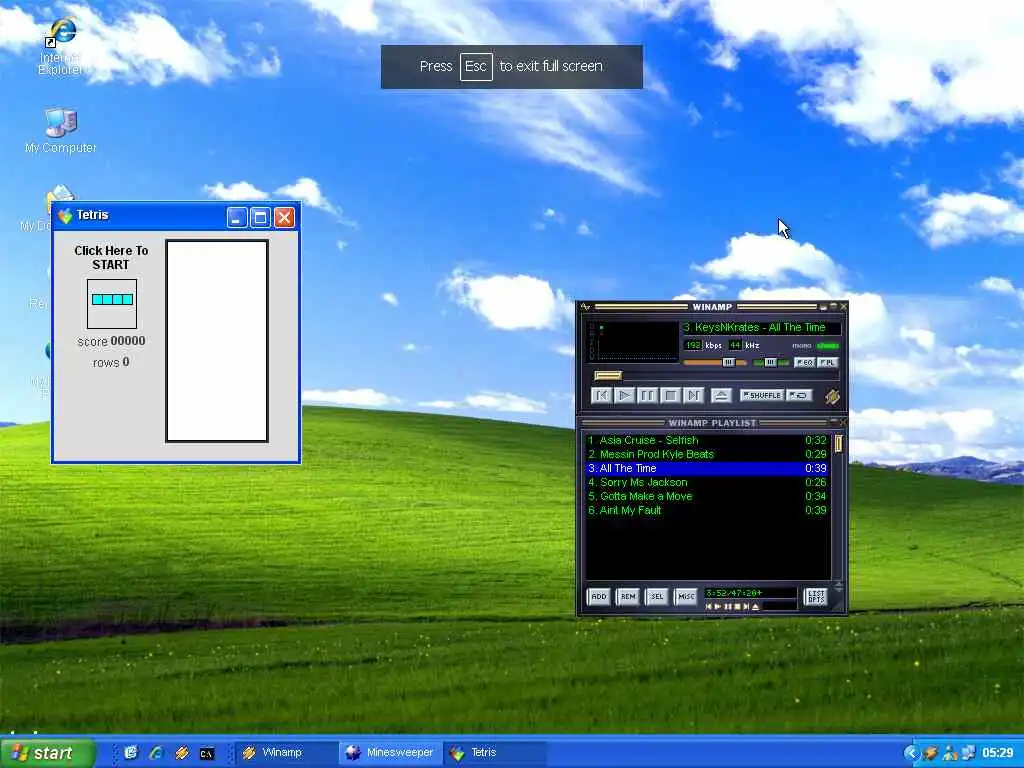The height and width of the screenshot is (768, 1024).
Task: Start Tetris via Click Here To START
Action: 111,257
